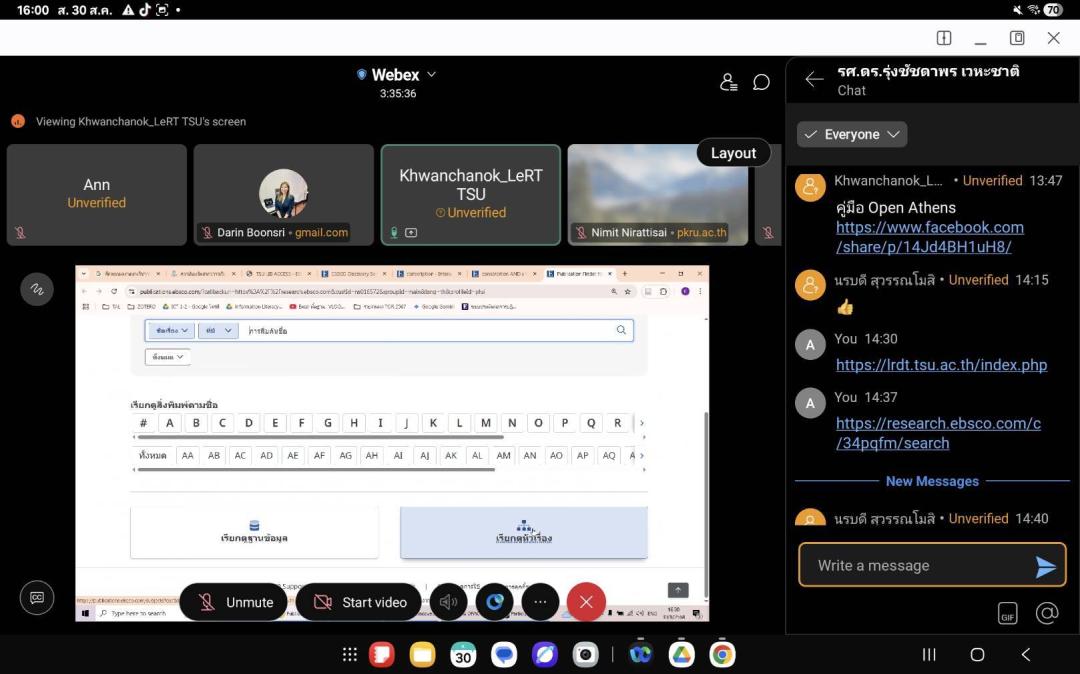Viewport: 1080px width, 674px height.
Task: Tap the GIF icon below message box
Action: (x=1008, y=614)
